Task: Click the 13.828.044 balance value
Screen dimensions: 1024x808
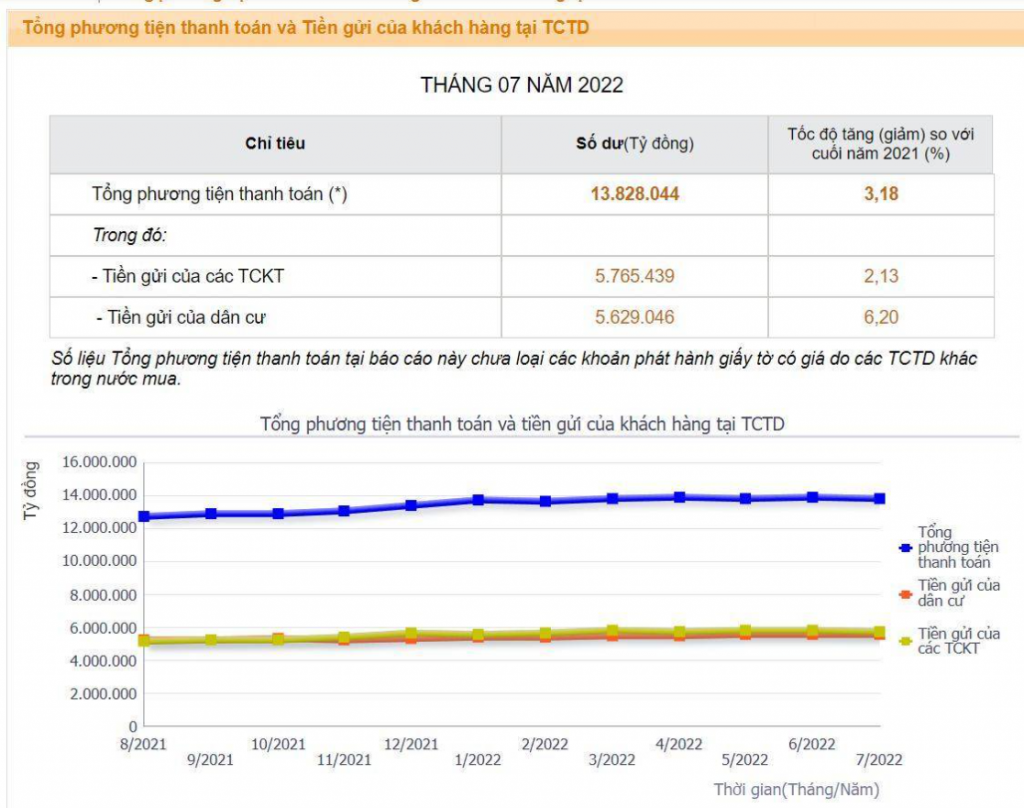Action: click(634, 194)
